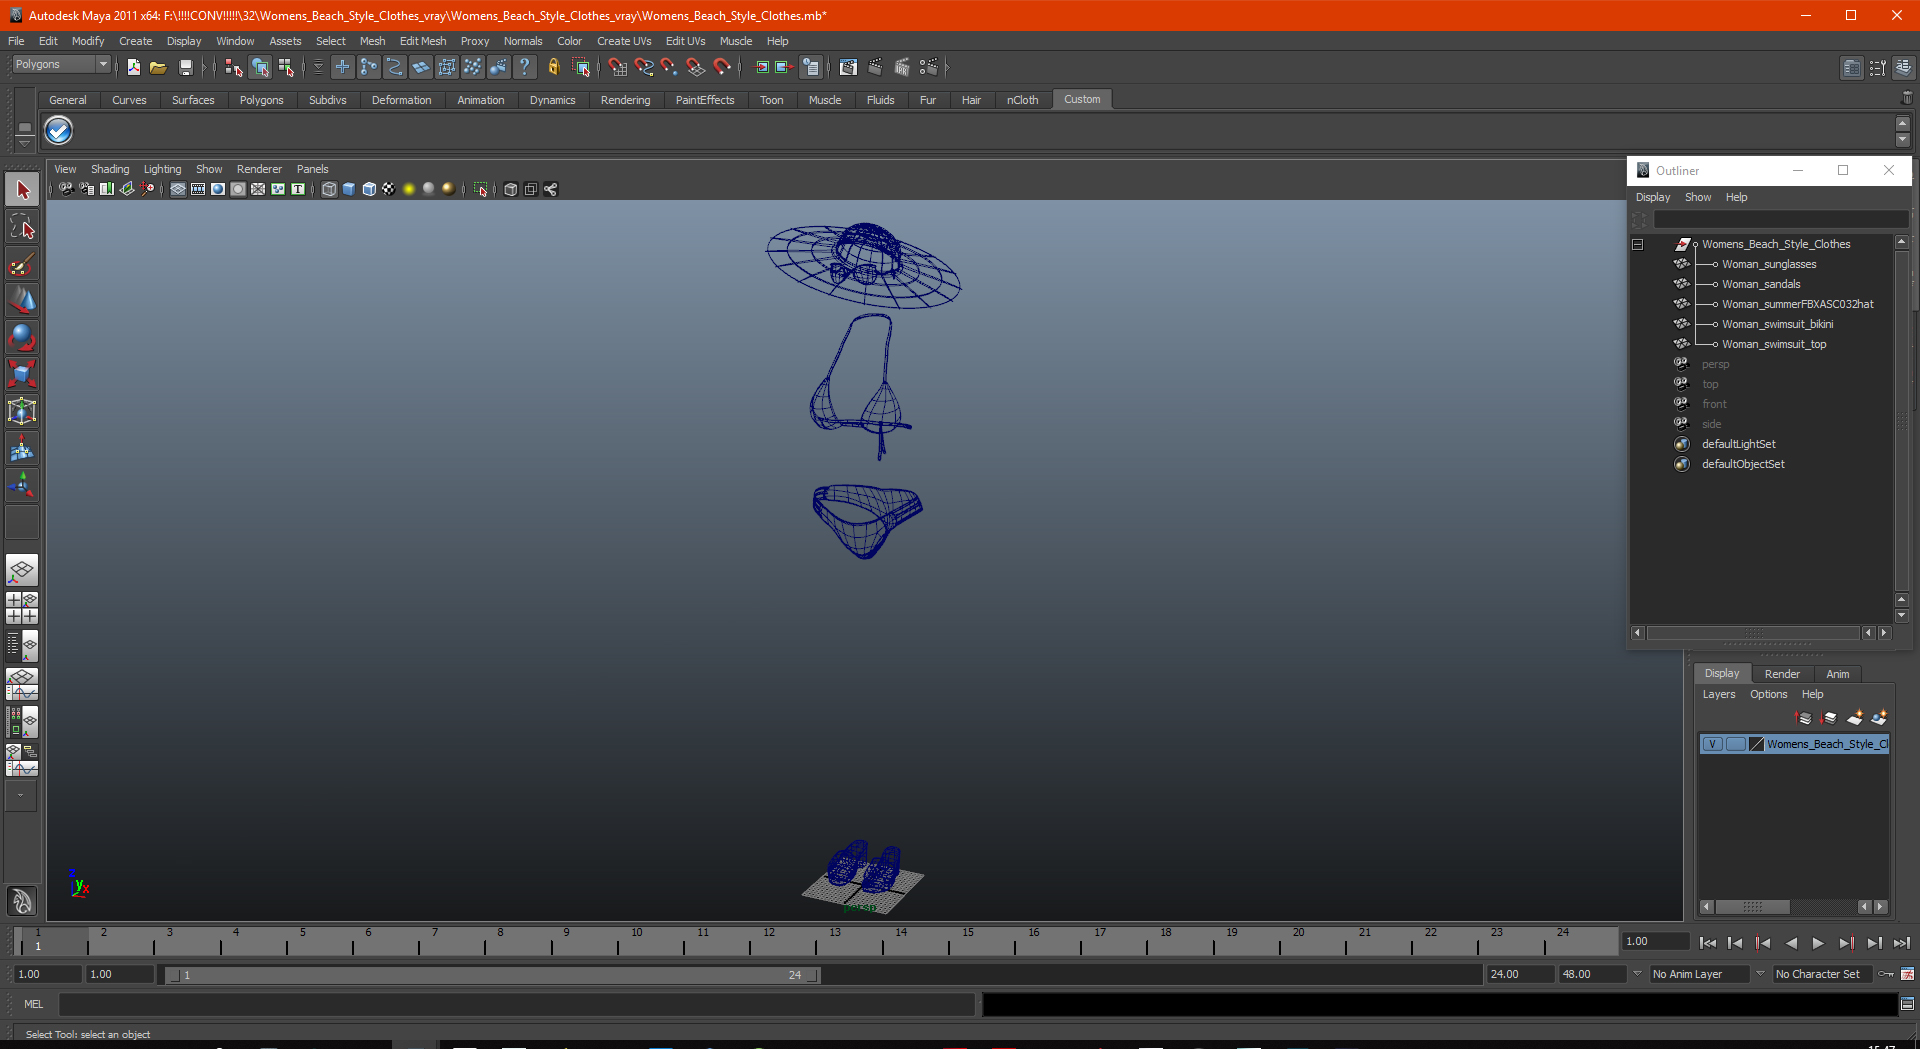
Task: Open Render Settings clapper icon
Action: [928, 67]
